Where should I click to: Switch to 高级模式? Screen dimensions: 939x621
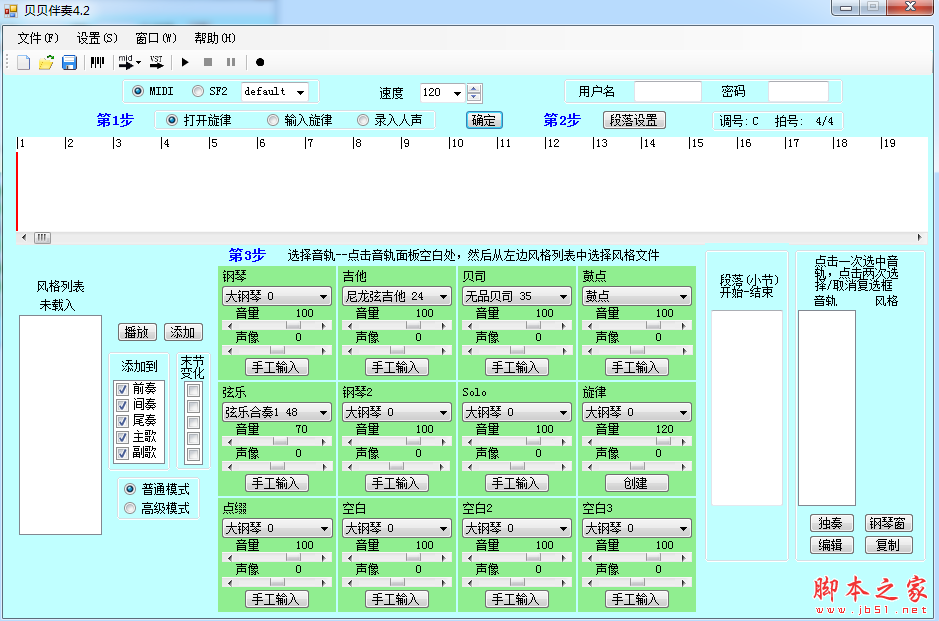130,508
